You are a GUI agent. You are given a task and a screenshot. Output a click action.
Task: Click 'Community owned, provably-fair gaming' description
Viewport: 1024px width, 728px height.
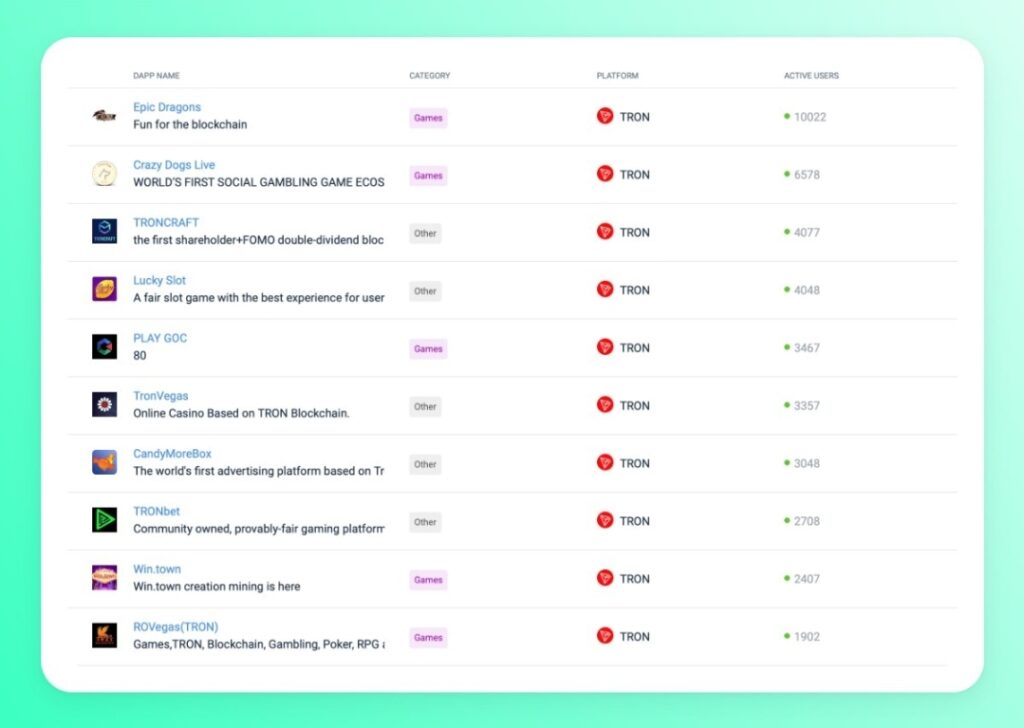259,529
